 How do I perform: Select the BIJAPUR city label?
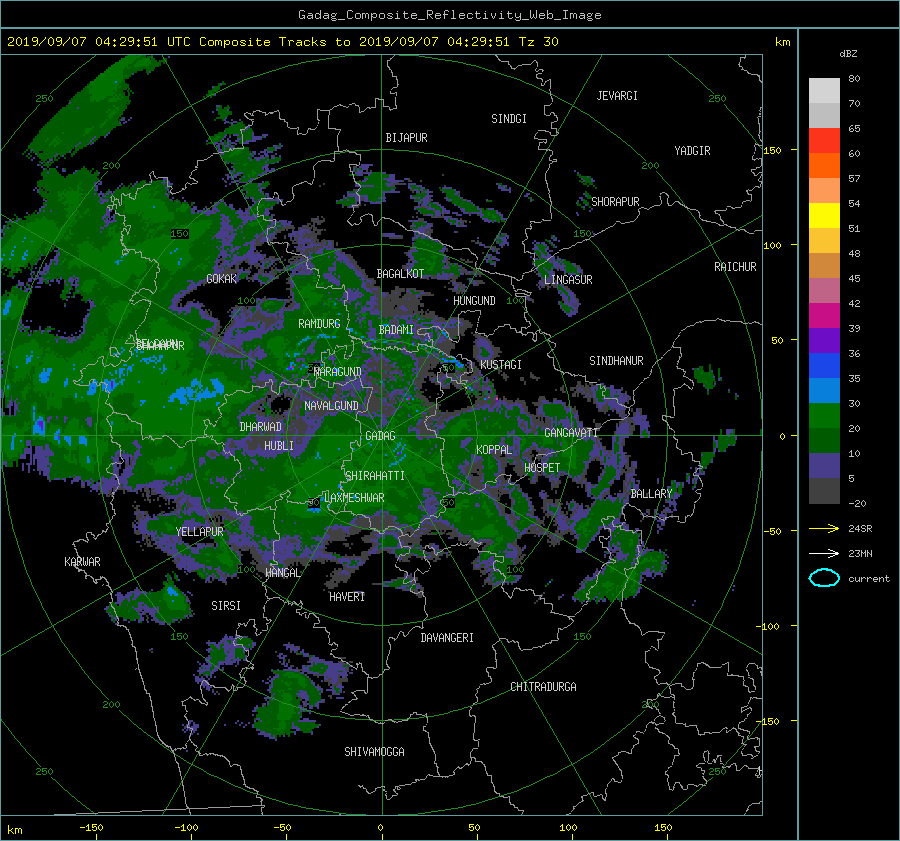pyautogui.click(x=406, y=138)
